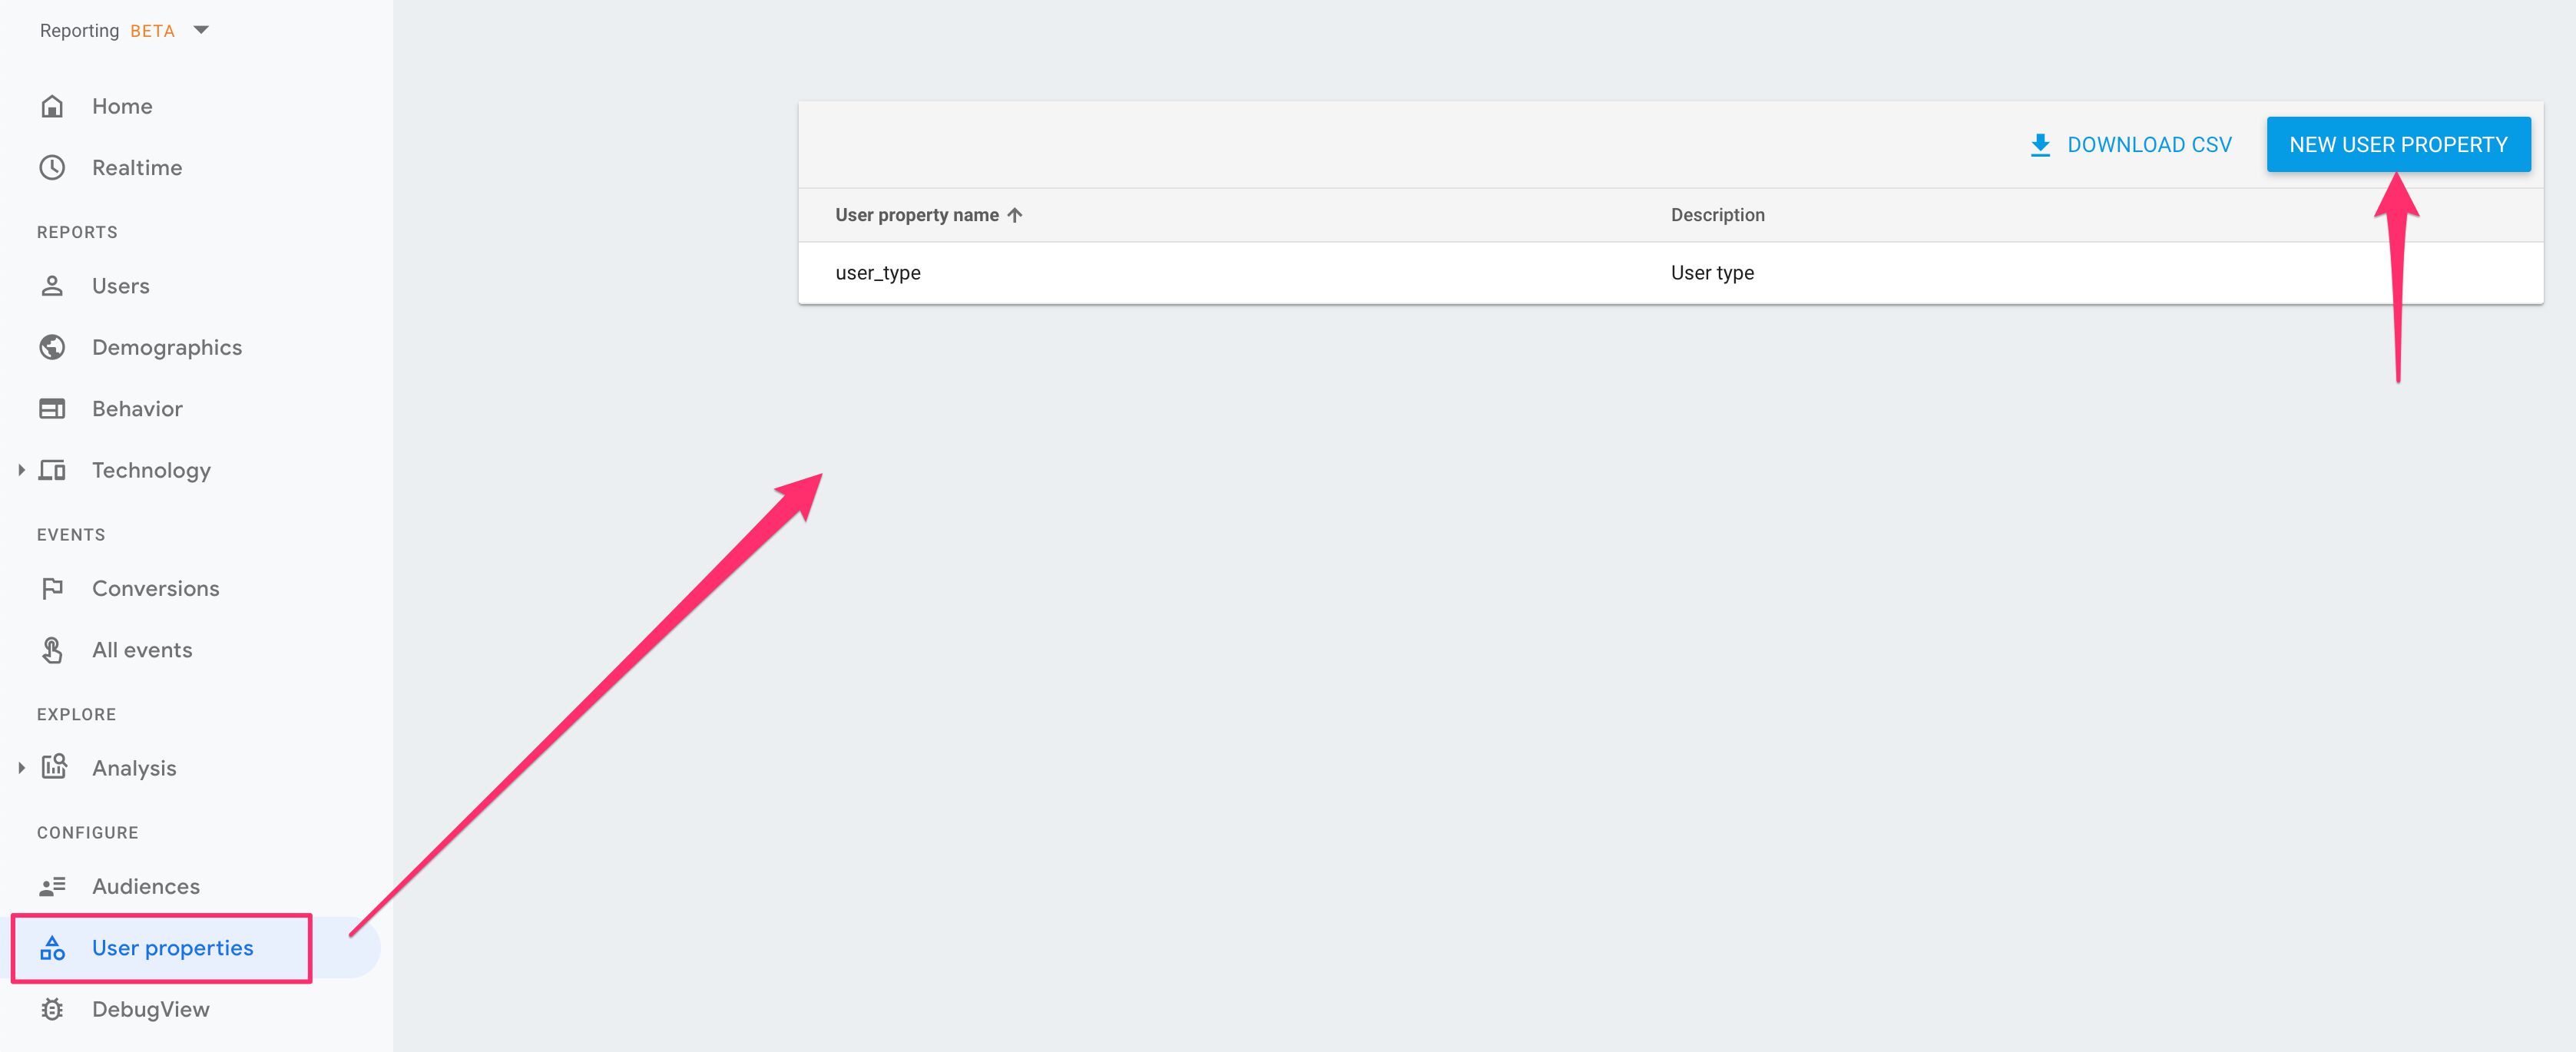Toggle the Behavior reports section

click(x=137, y=408)
